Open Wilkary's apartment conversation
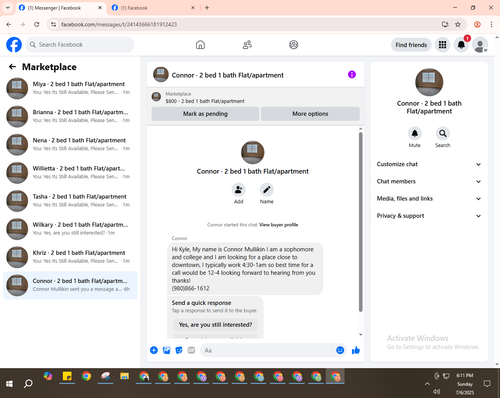Viewport: 500px width, 398px height. click(70, 229)
